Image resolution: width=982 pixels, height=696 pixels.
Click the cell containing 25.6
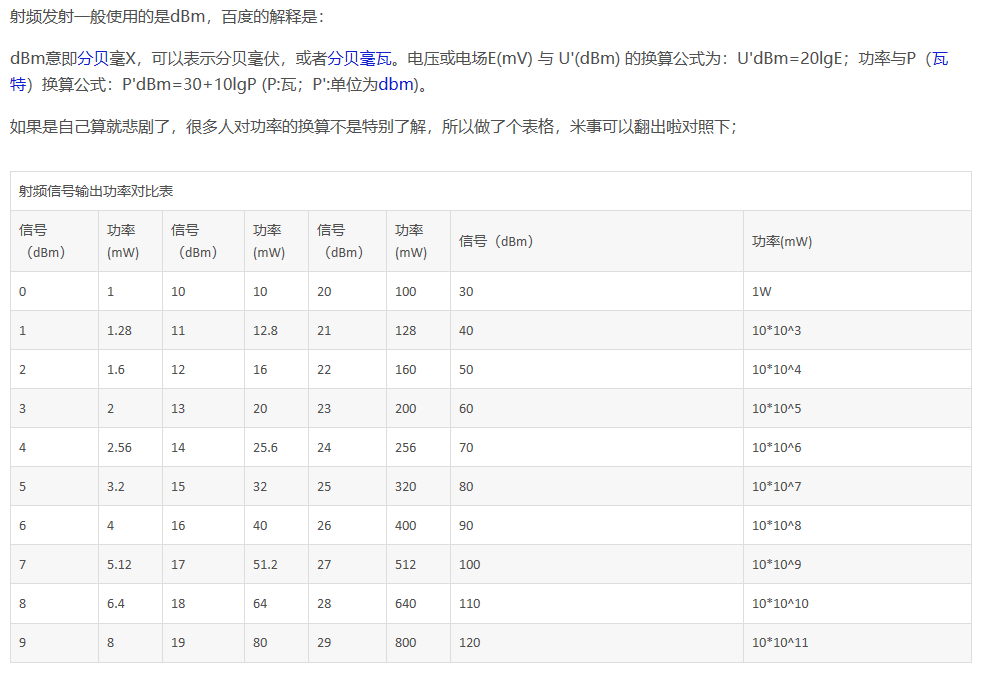(264, 447)
